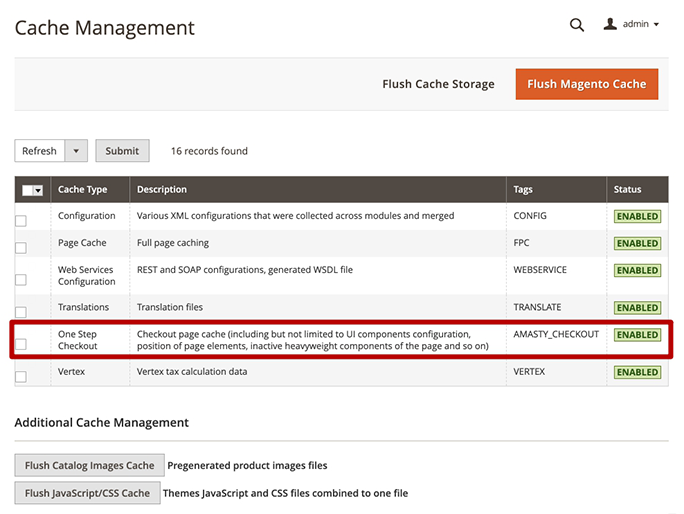The height and width of the screenshot is (514, 684).
Task: Click the ENABLED badge for One Step Checkout
Action: 637,335
